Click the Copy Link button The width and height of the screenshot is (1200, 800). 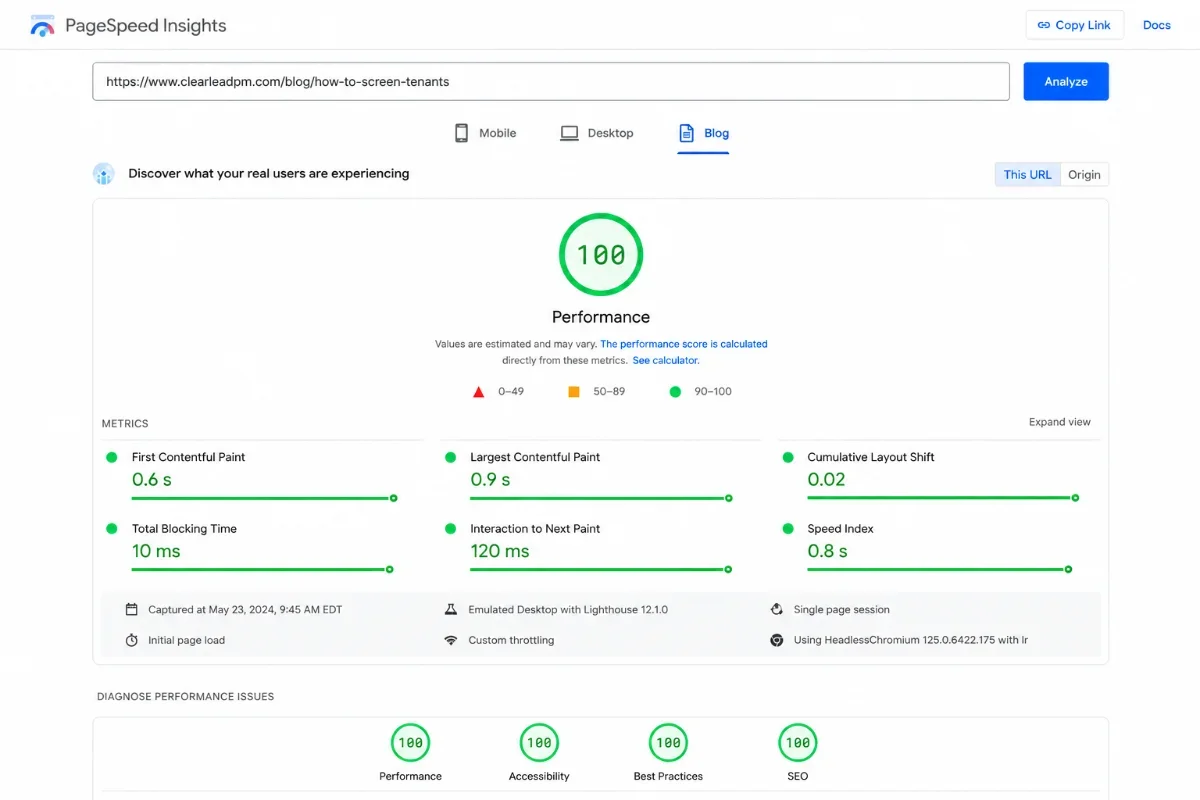point(1075,25)
